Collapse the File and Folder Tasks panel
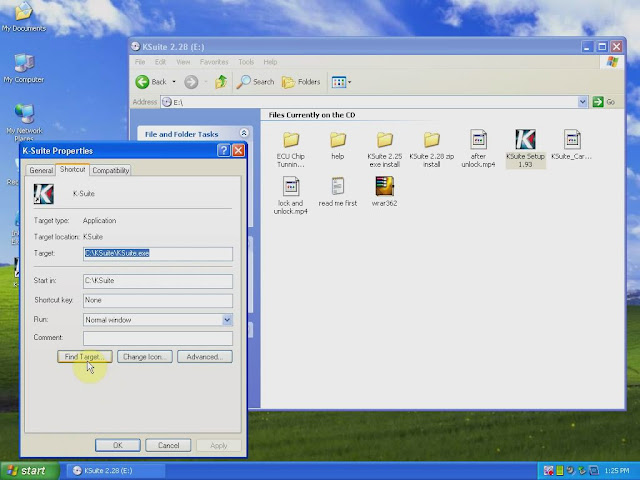The image size is (640, 480). coord(244,133)
